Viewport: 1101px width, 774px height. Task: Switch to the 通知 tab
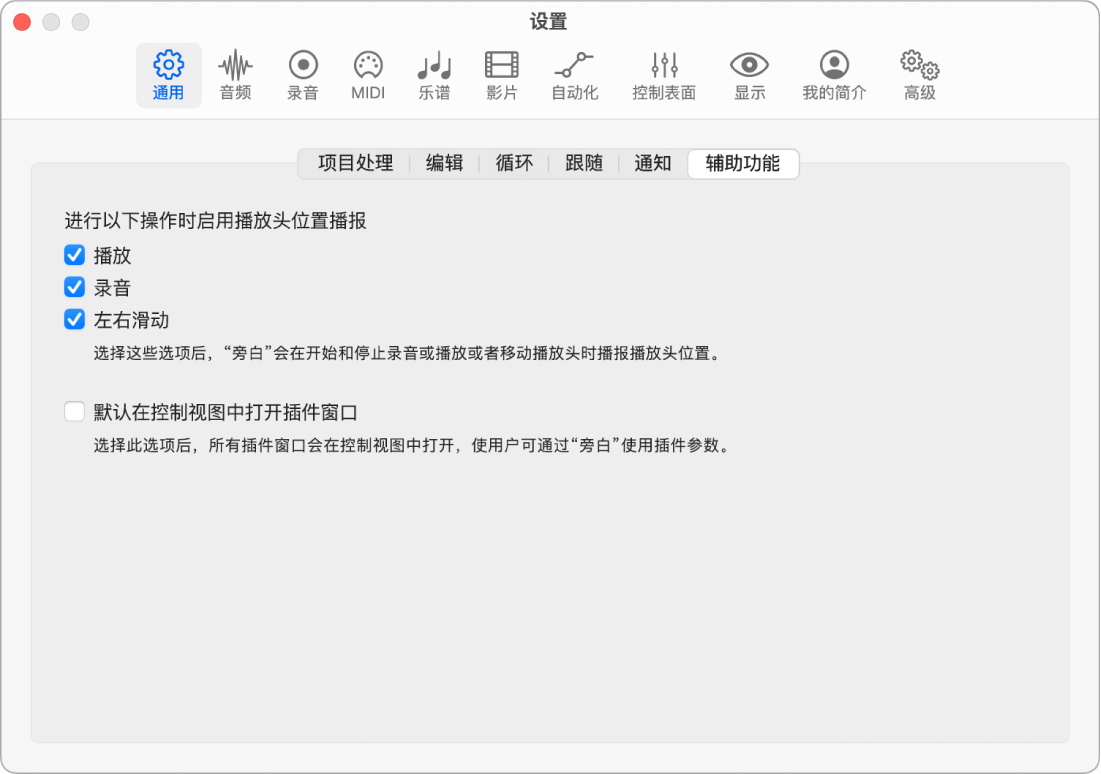[x=652, y=164]
